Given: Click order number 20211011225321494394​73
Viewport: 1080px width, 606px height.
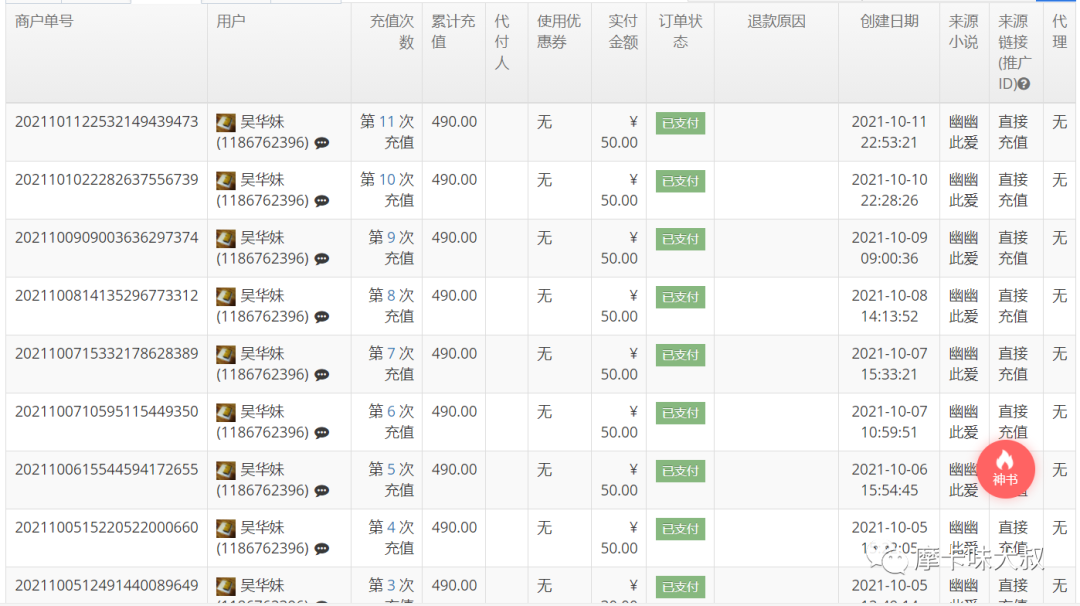Looking at the screenshot, I should [x=107, y=122].
